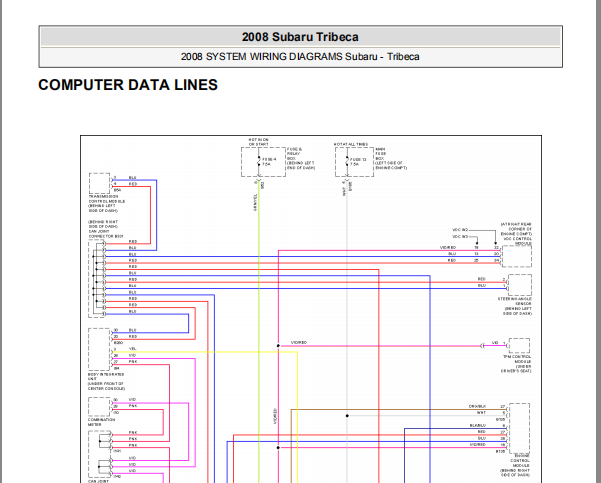
Task: Click the CAN Joint Connector B301 label
Action: pos(105,229)
